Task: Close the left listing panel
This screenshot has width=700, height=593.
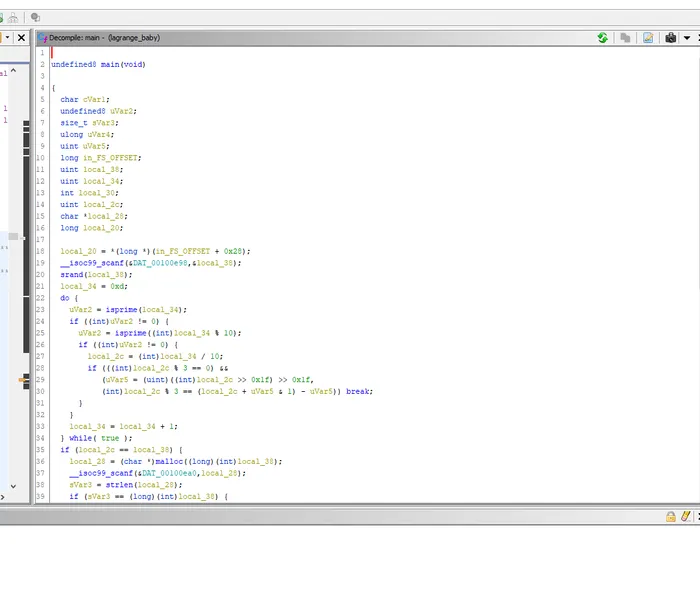Action: tap(21, 37)
